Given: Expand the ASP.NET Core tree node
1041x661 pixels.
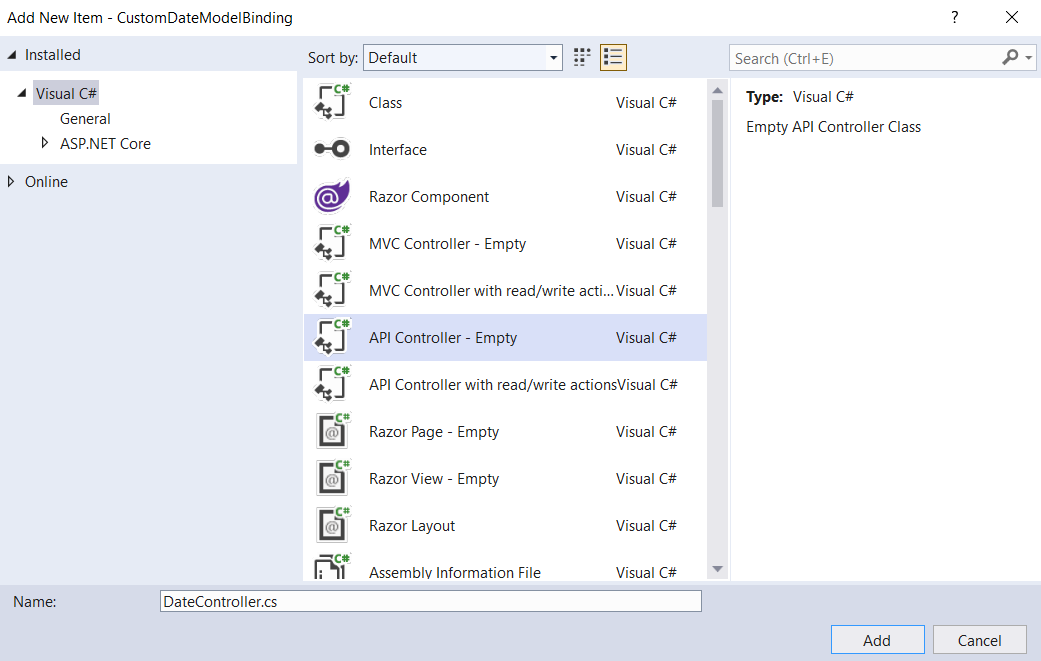Looking at the screenshot, I should click(x=45, y=143).
